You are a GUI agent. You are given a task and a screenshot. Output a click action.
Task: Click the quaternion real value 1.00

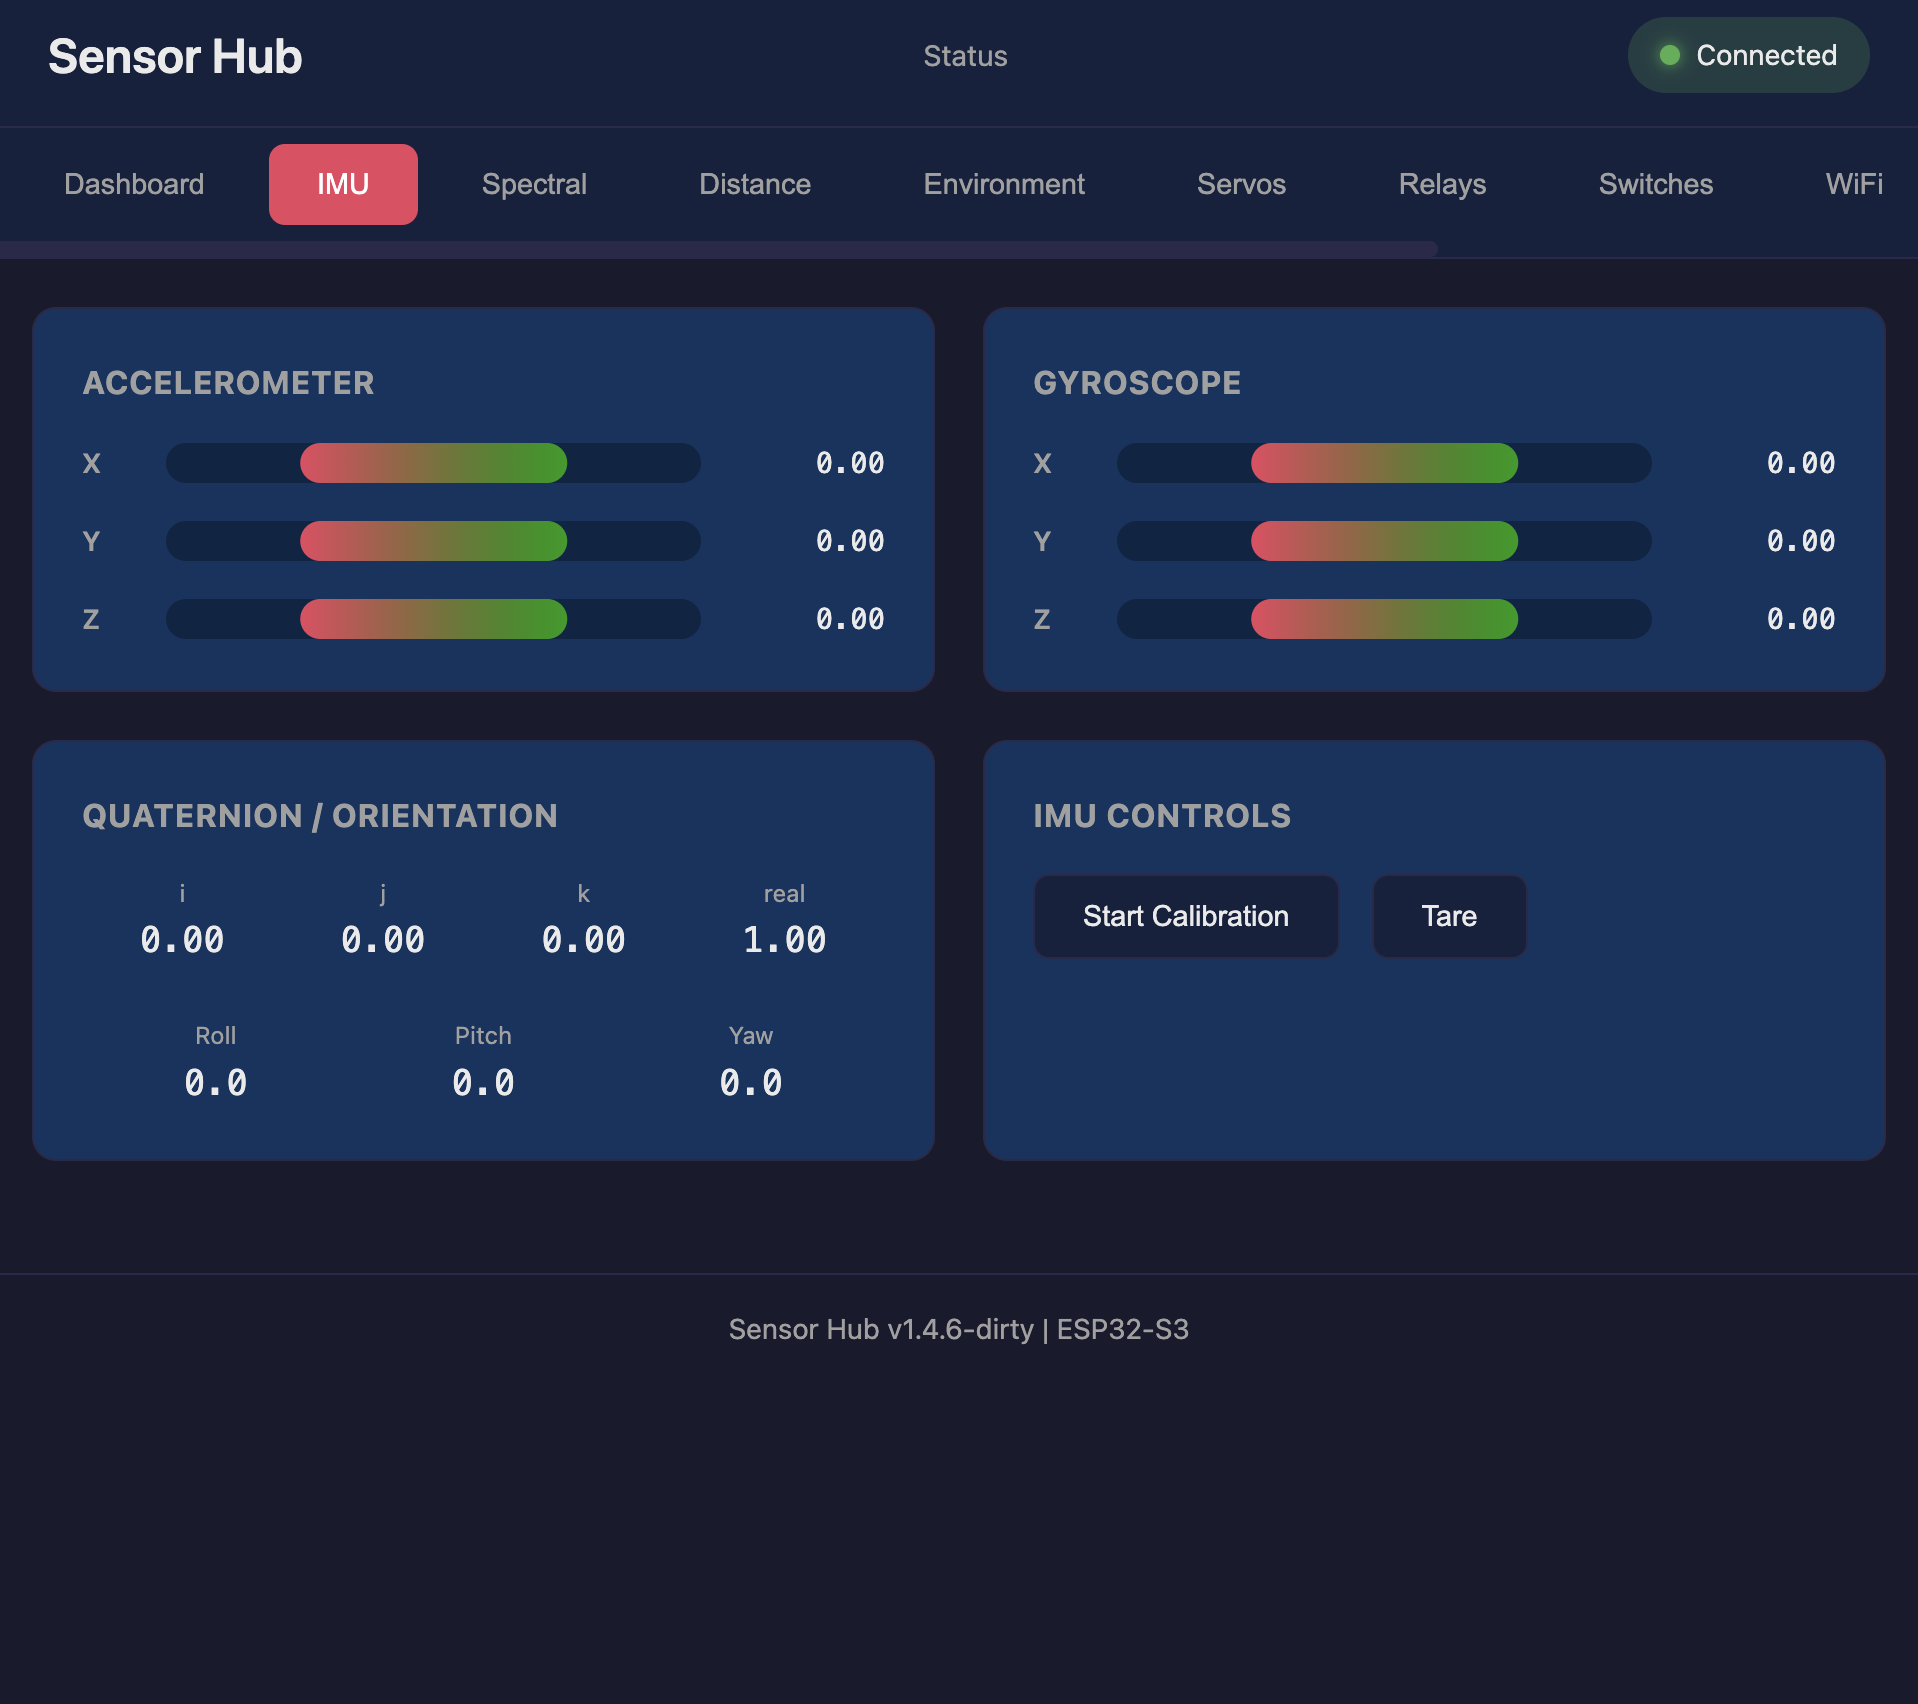pyautogui.click(x=784, y=940)
